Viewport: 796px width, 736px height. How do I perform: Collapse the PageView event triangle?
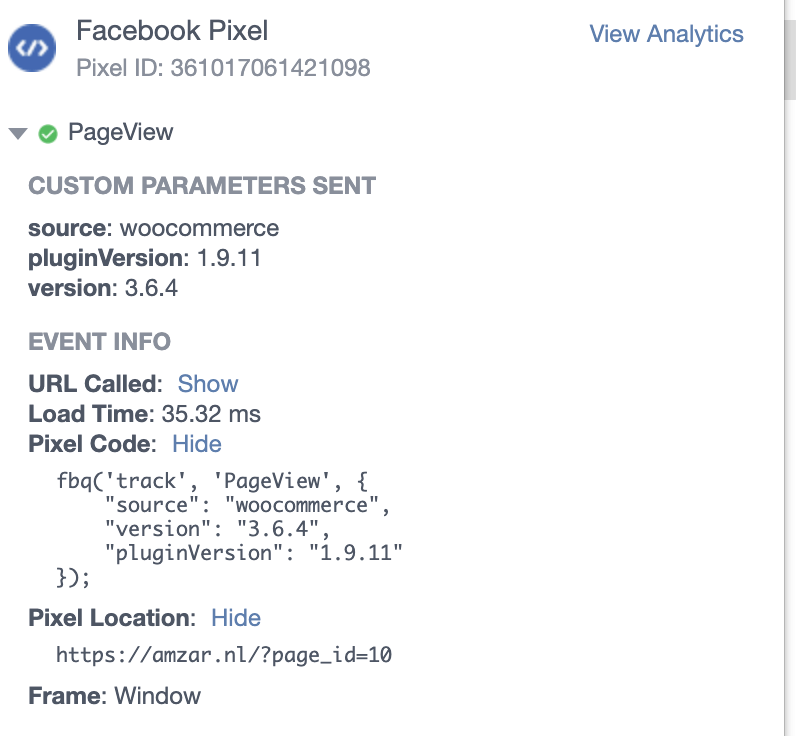coord(17,133)
